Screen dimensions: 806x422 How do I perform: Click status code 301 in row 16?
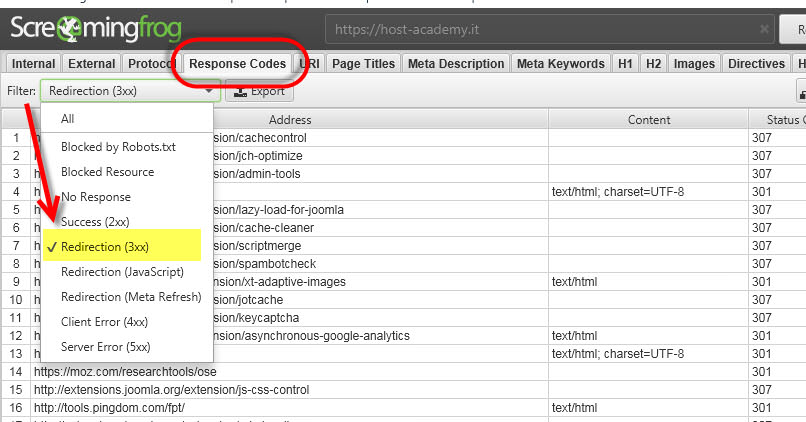pos(761,408)
